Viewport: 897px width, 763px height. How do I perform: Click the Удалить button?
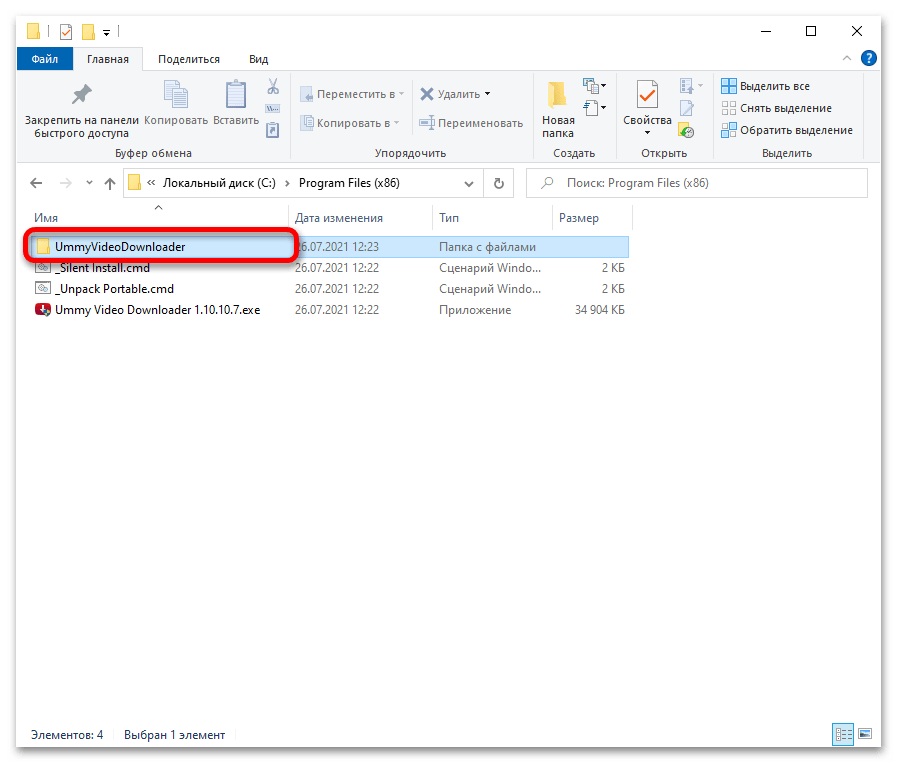[x=450, y=94]
